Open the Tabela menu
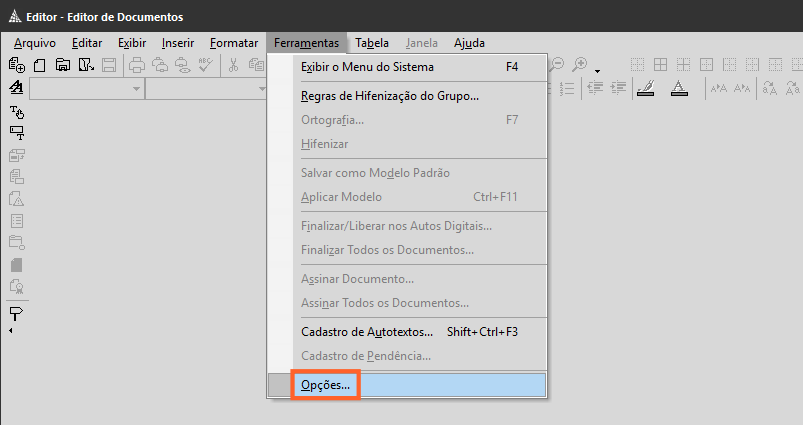803x425 pixels. 372,43
